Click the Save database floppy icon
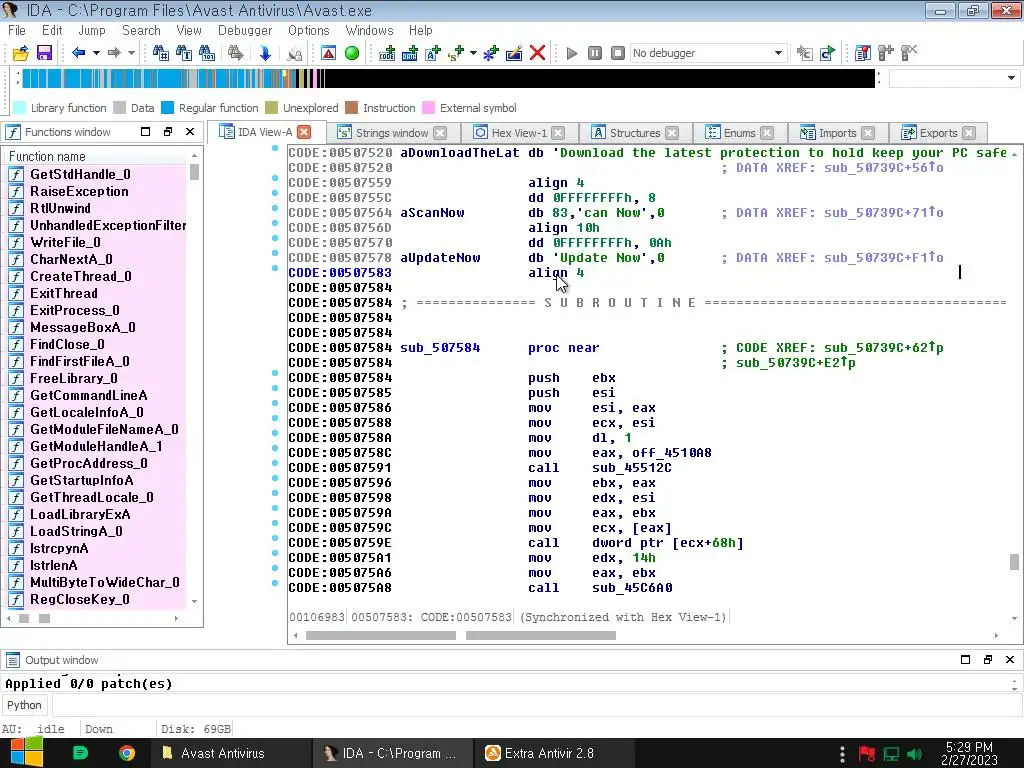The height and width of the screenshot is (768, 1024). pos(44,53)
